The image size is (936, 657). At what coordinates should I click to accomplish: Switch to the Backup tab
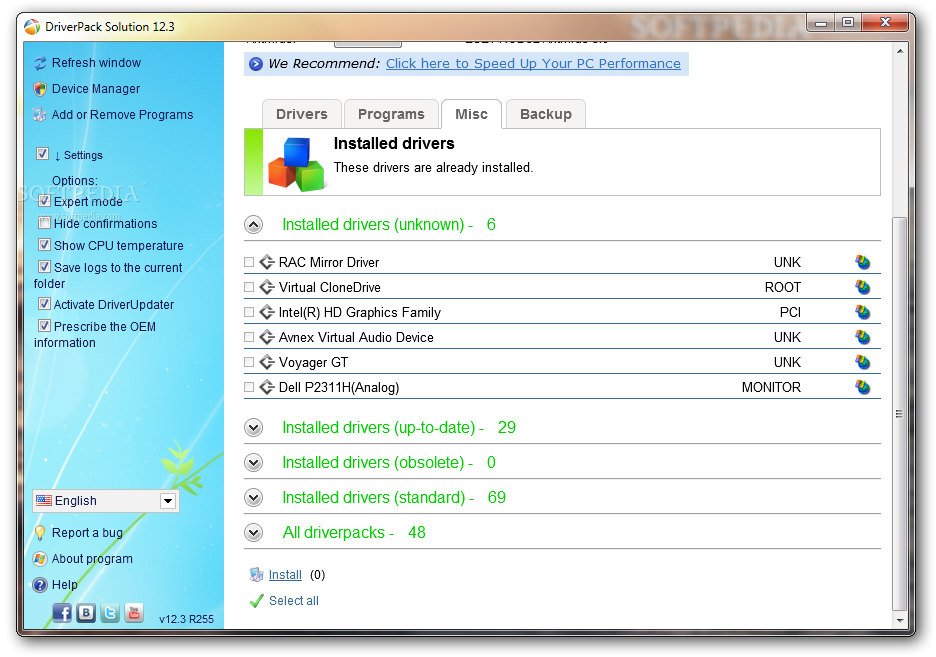(545, 114)
